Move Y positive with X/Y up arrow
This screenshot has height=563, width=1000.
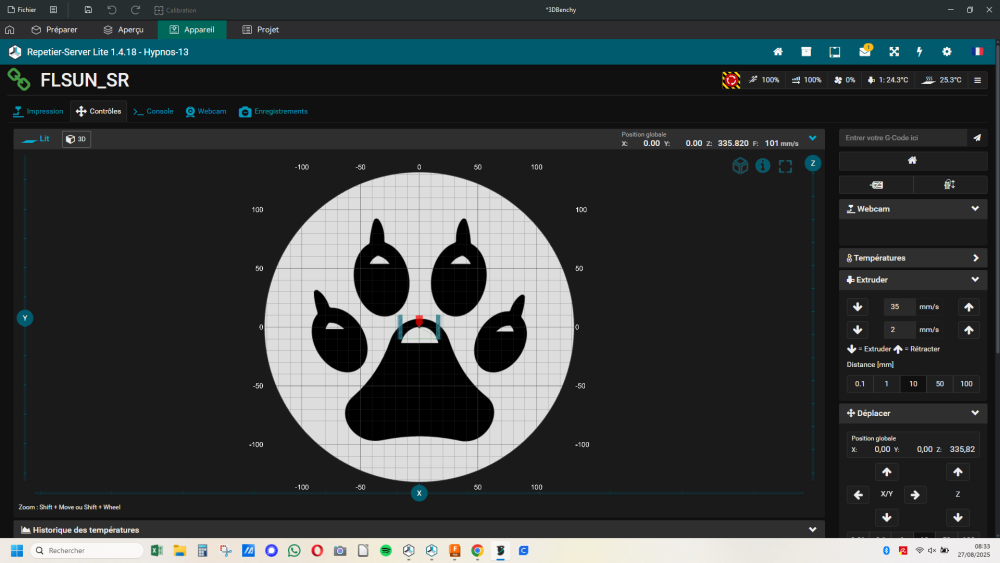(886, 472)
